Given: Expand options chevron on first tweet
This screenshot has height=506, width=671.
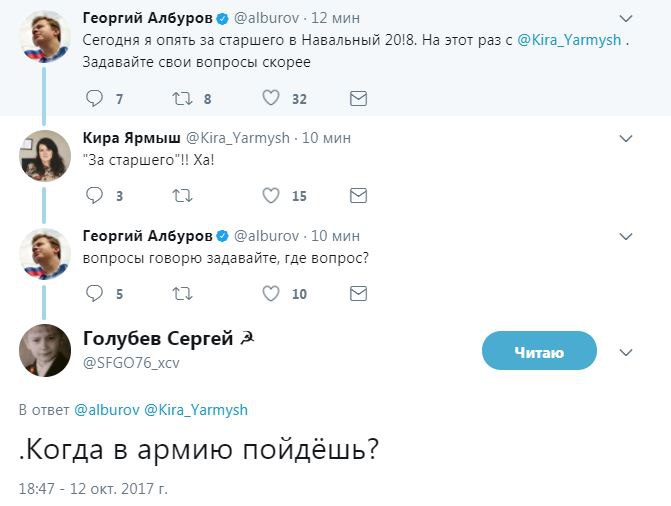Looking at the screenshot, I should tap(626, 19).
